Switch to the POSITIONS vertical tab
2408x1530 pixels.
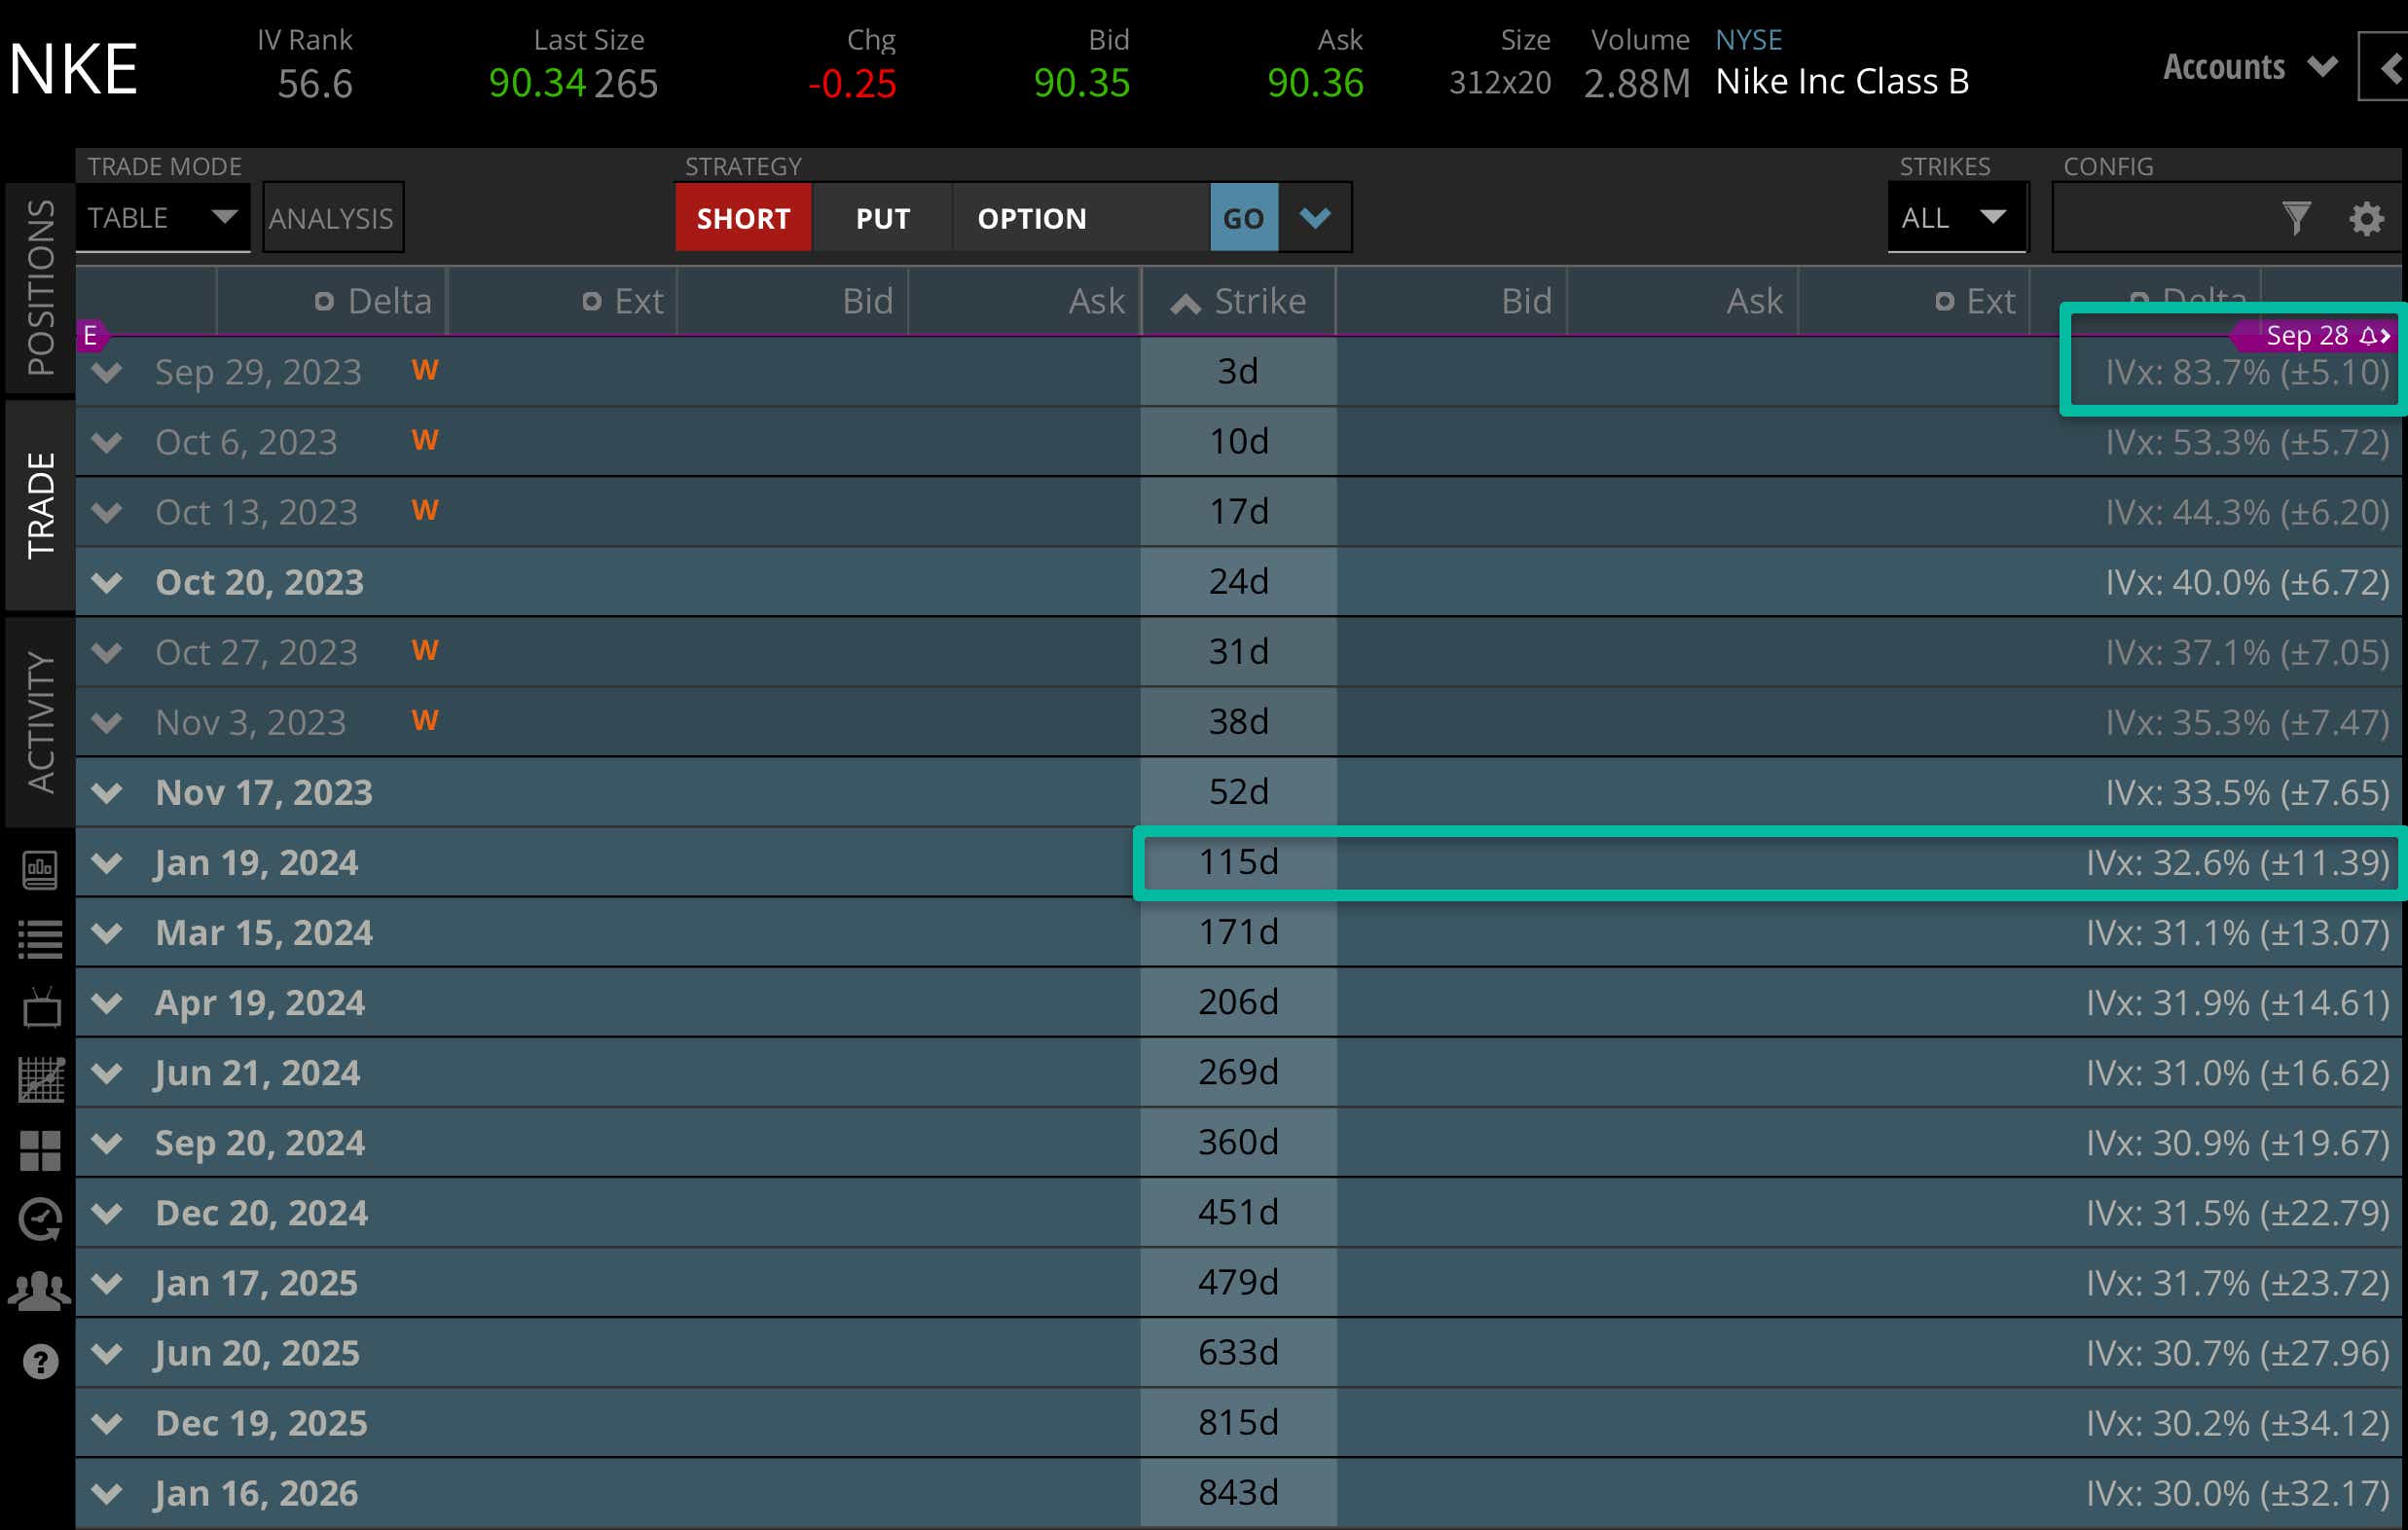[41, 288]
